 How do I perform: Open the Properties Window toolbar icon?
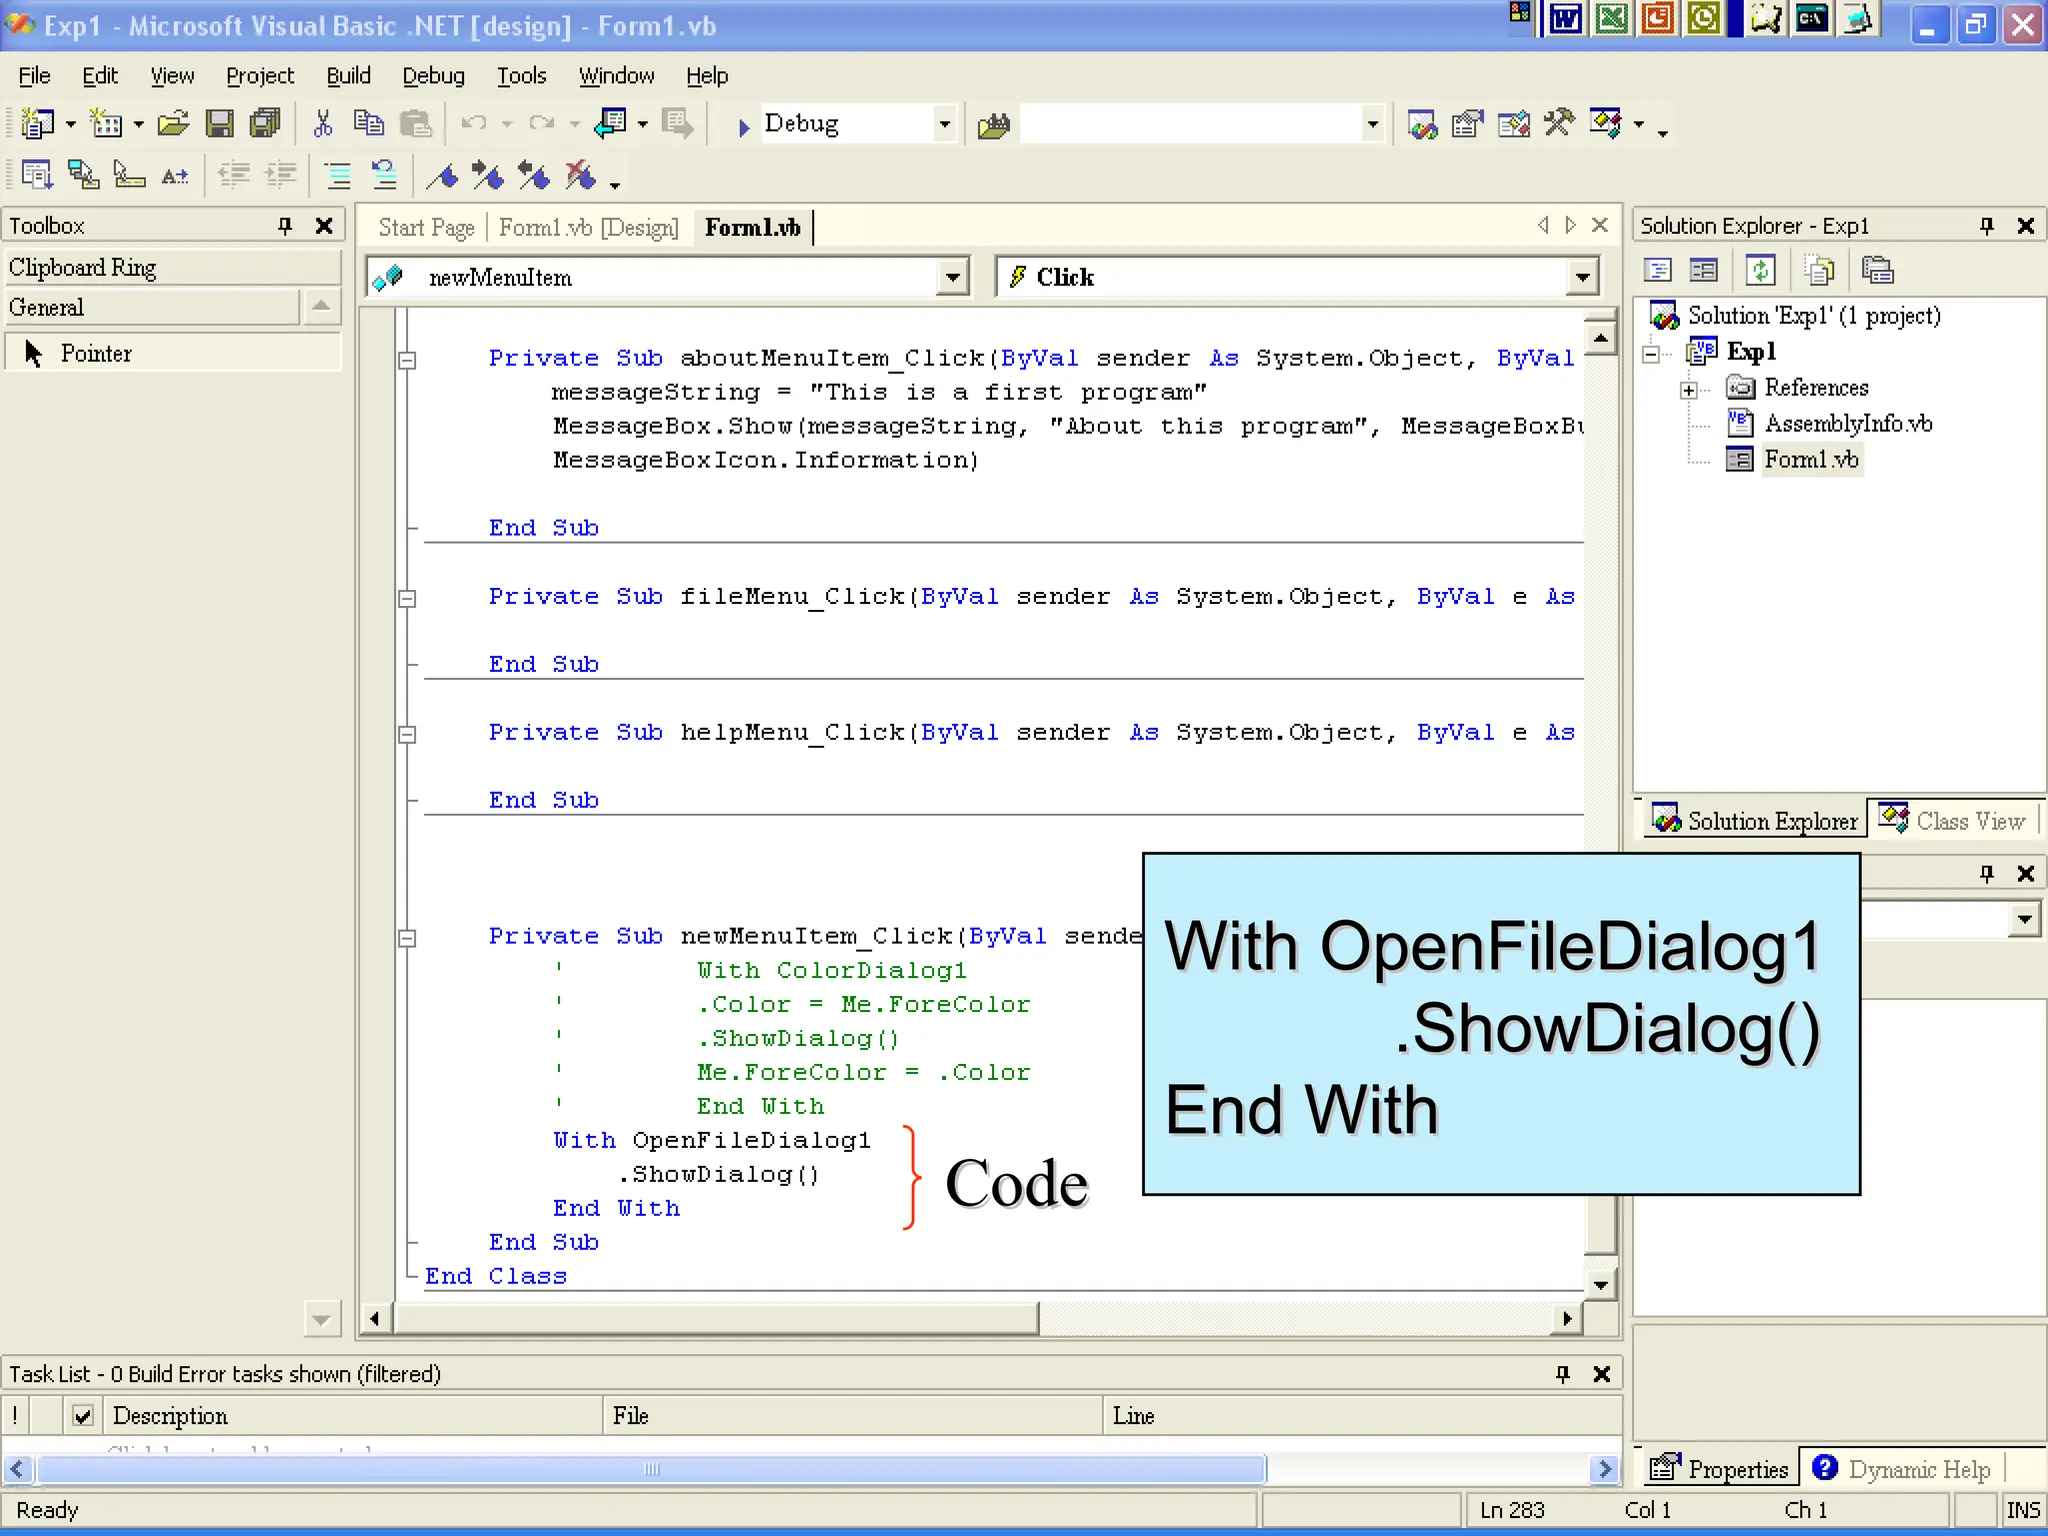pos(1467,124)
